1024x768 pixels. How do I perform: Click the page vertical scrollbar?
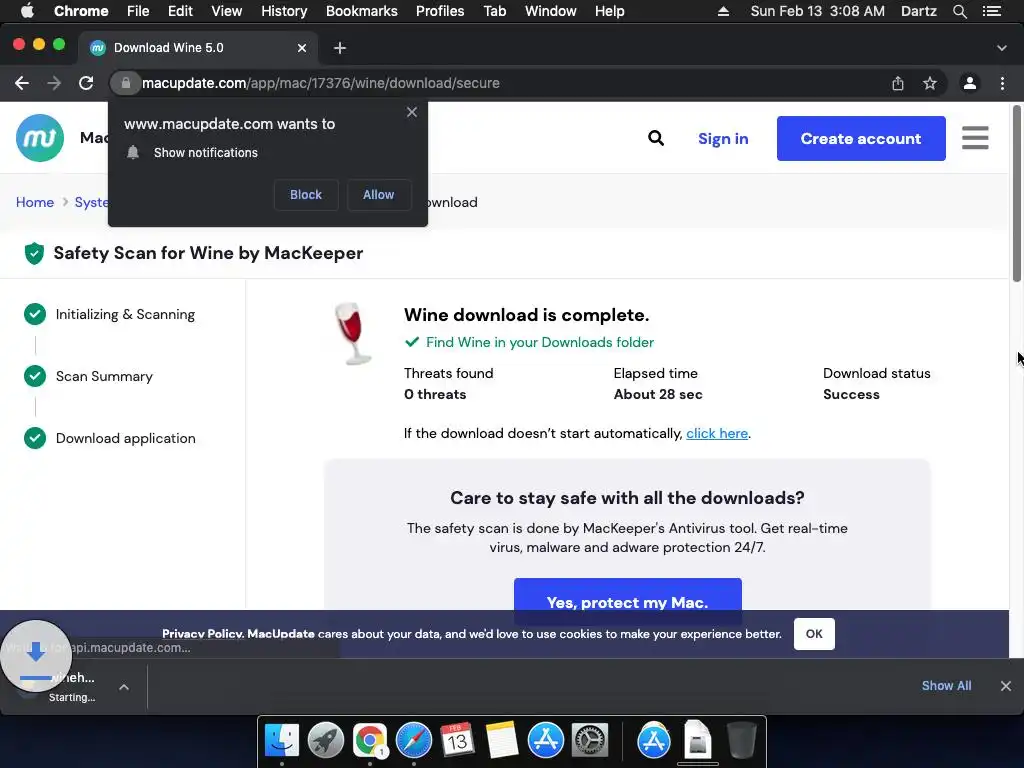click(1016, 194)
